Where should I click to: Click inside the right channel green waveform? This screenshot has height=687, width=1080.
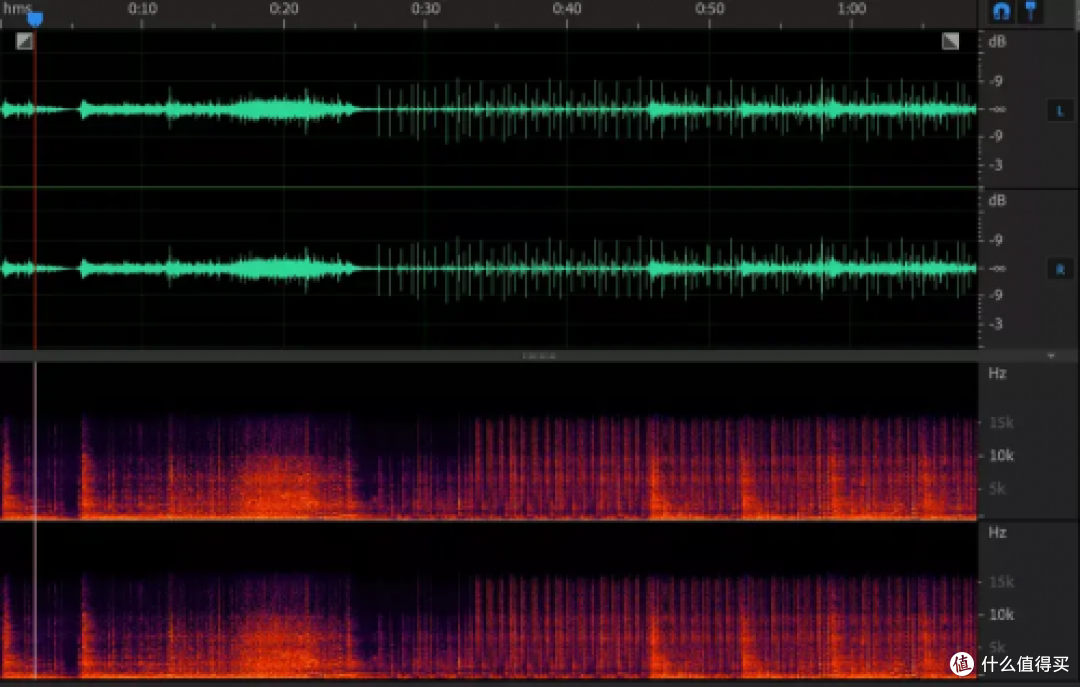coord(489,269)
